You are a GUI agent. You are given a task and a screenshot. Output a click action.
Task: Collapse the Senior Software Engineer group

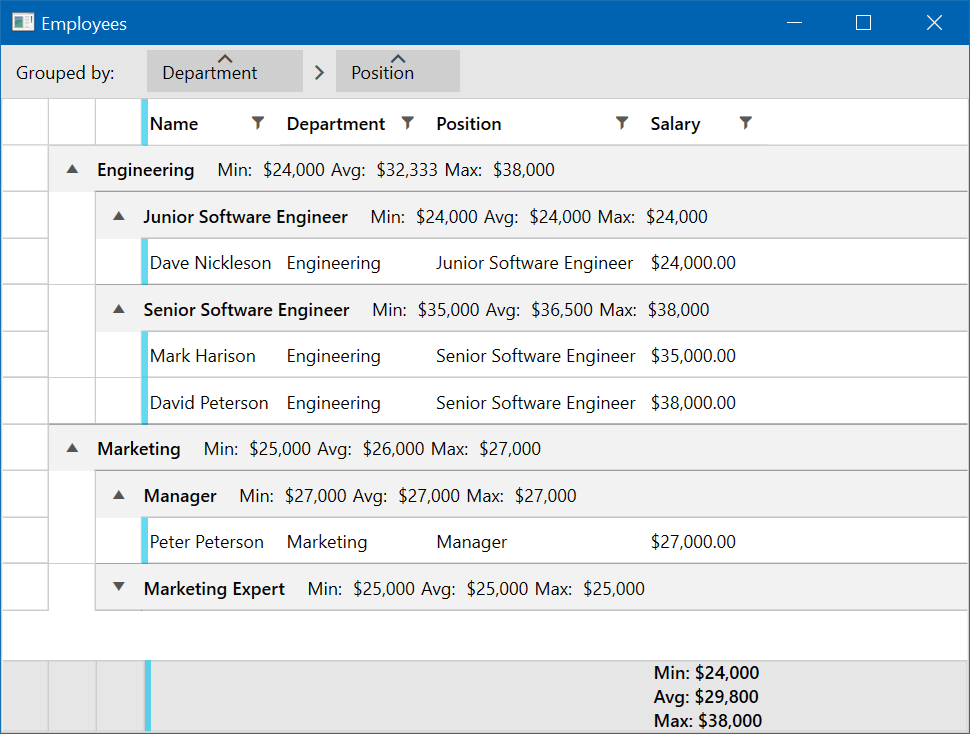coord(119,309)
